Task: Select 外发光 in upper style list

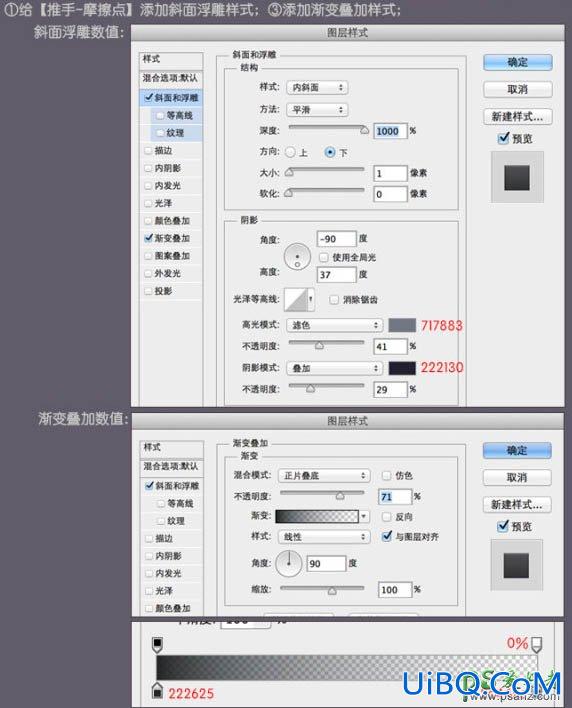Action: (x=167, y=273)
